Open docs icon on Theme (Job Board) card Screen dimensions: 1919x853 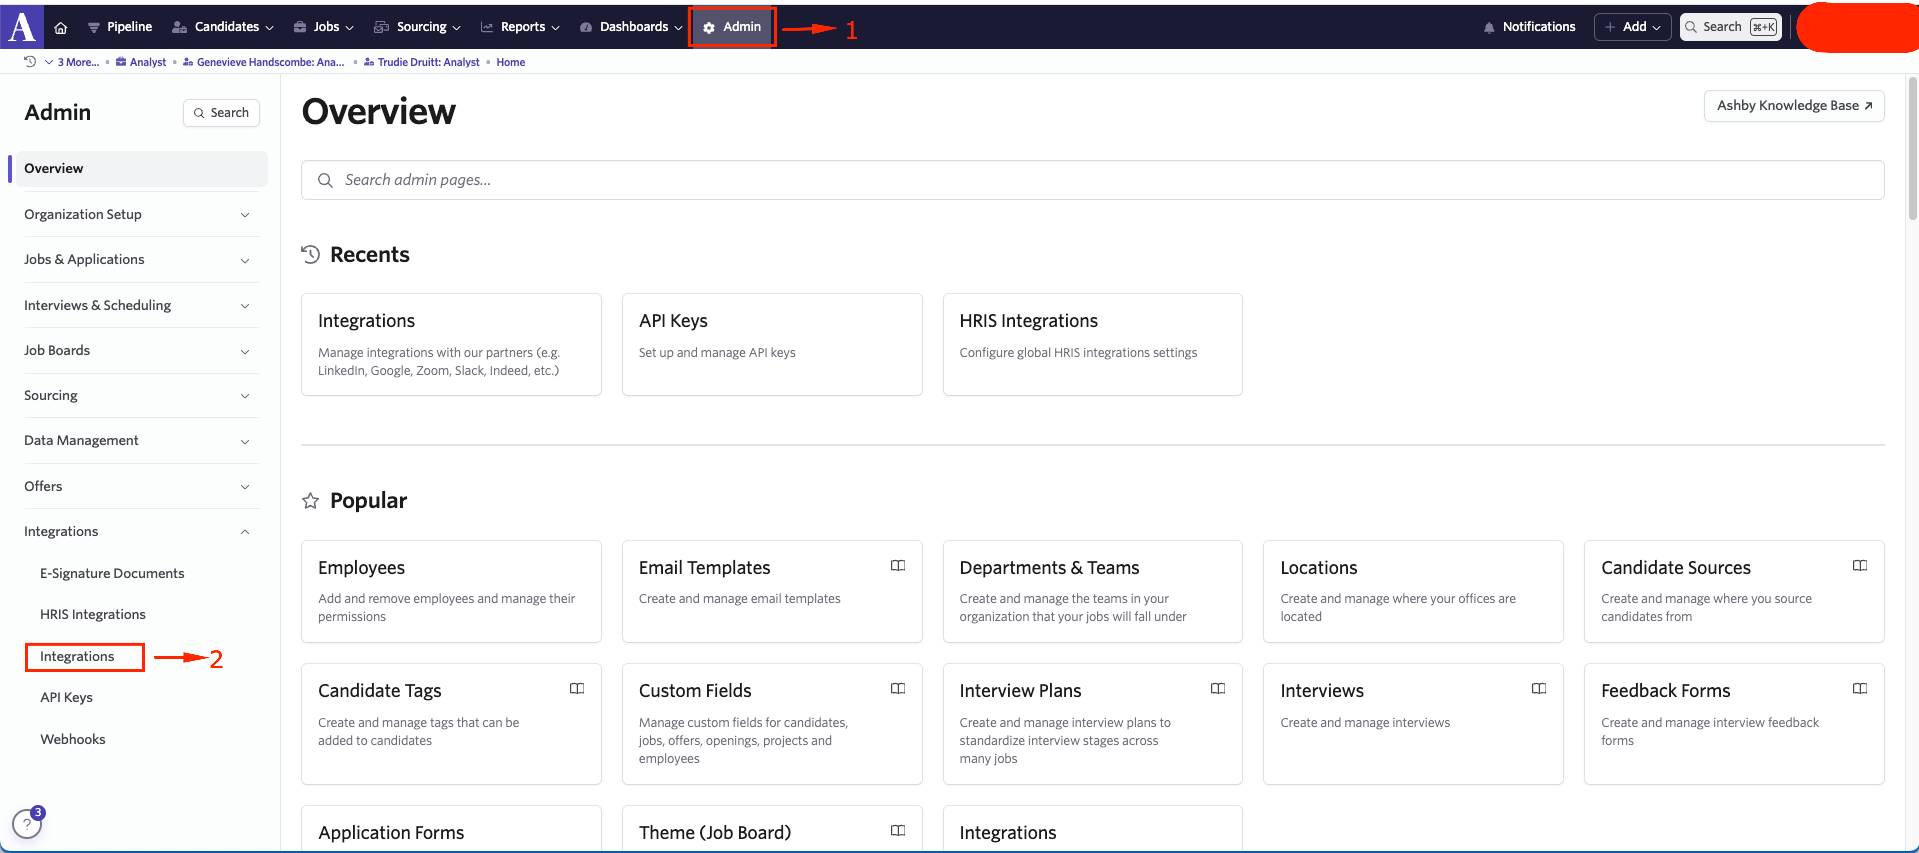tap(898, 831)
